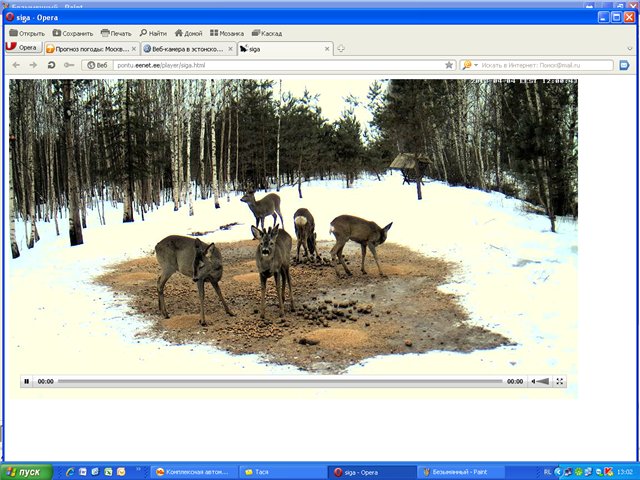Open the Windows пуск (Start) menu

(x=27, y=472)
